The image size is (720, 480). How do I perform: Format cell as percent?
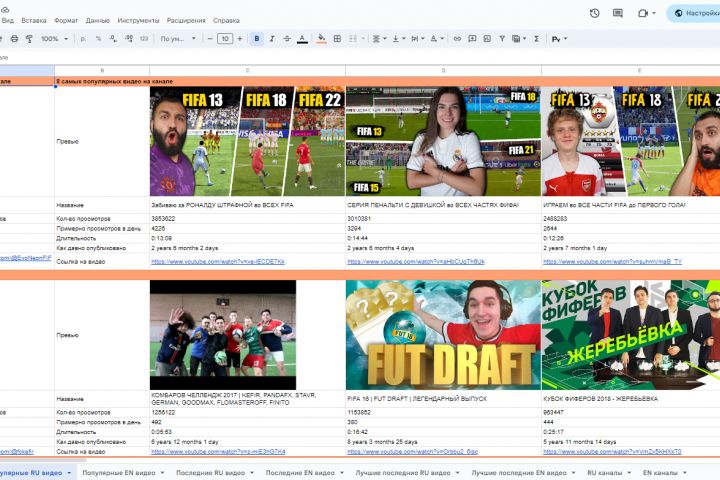click(x=98, y=39)
